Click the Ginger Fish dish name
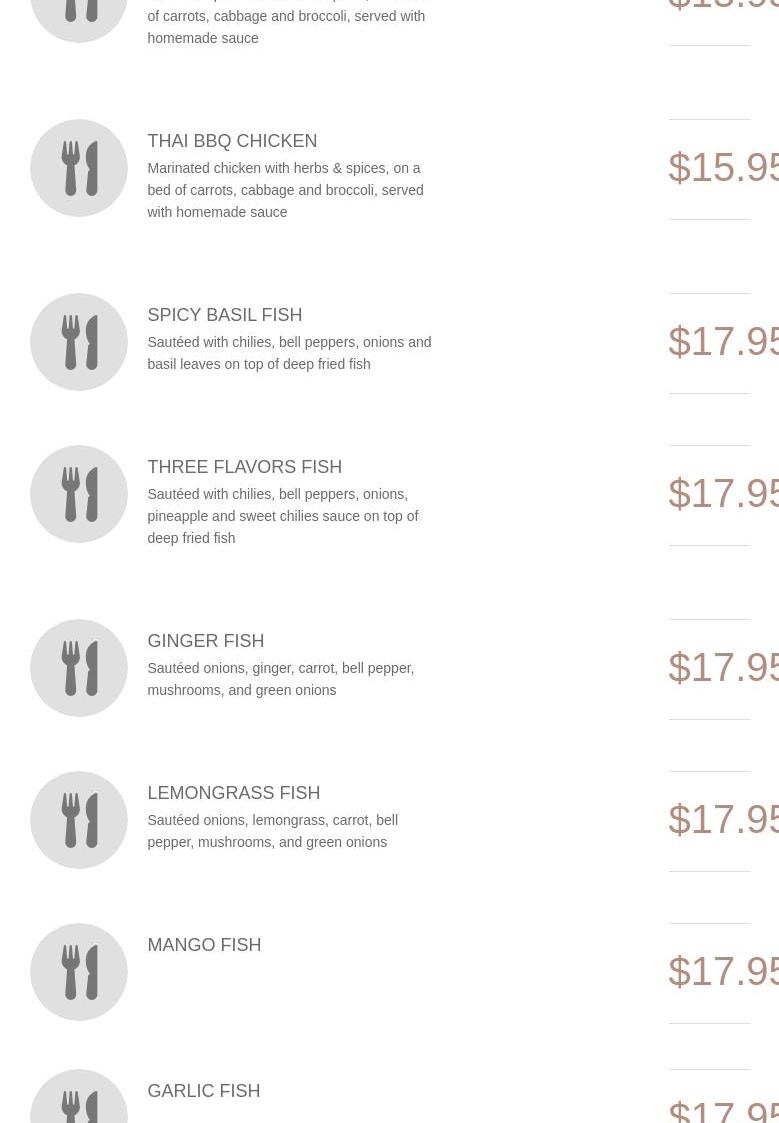779x1123 pixels. point(205,641)
